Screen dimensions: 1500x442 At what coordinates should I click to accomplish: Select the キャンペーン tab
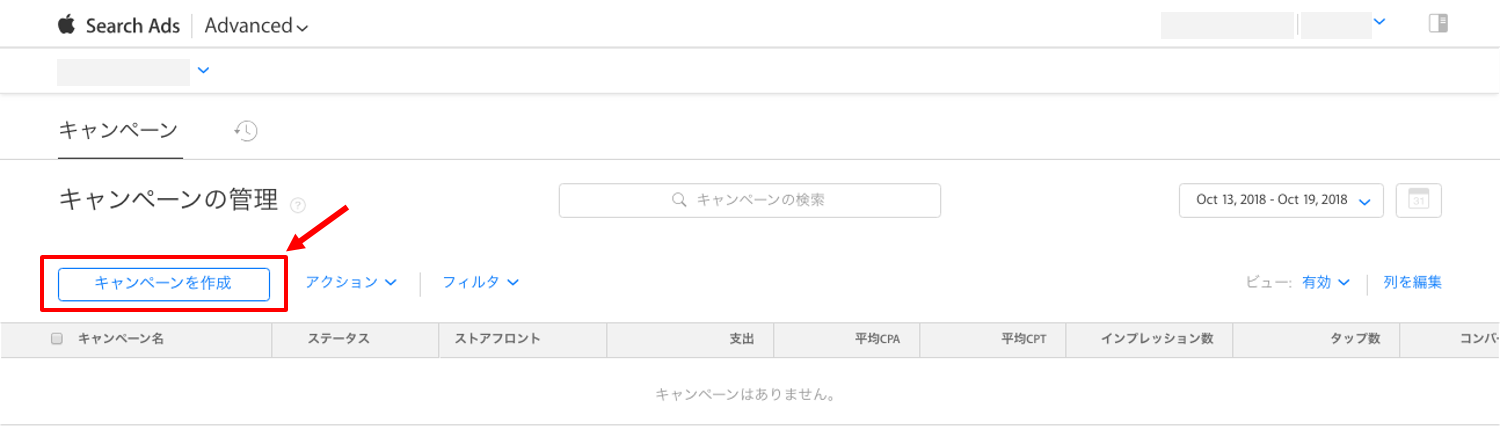(119, 130)
